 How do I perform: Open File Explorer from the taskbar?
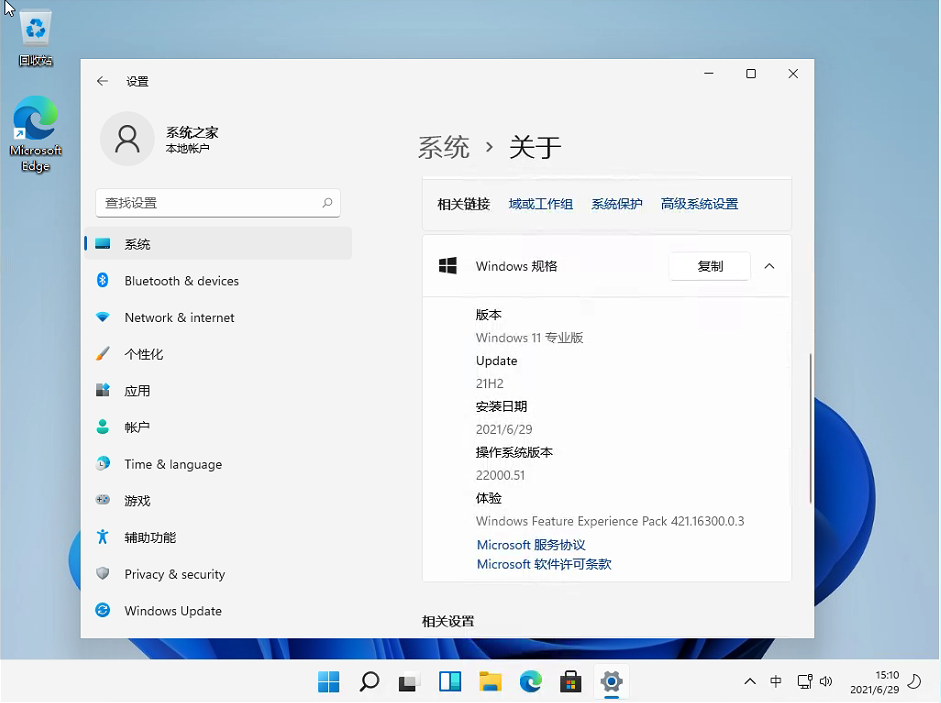click(489, 681)
